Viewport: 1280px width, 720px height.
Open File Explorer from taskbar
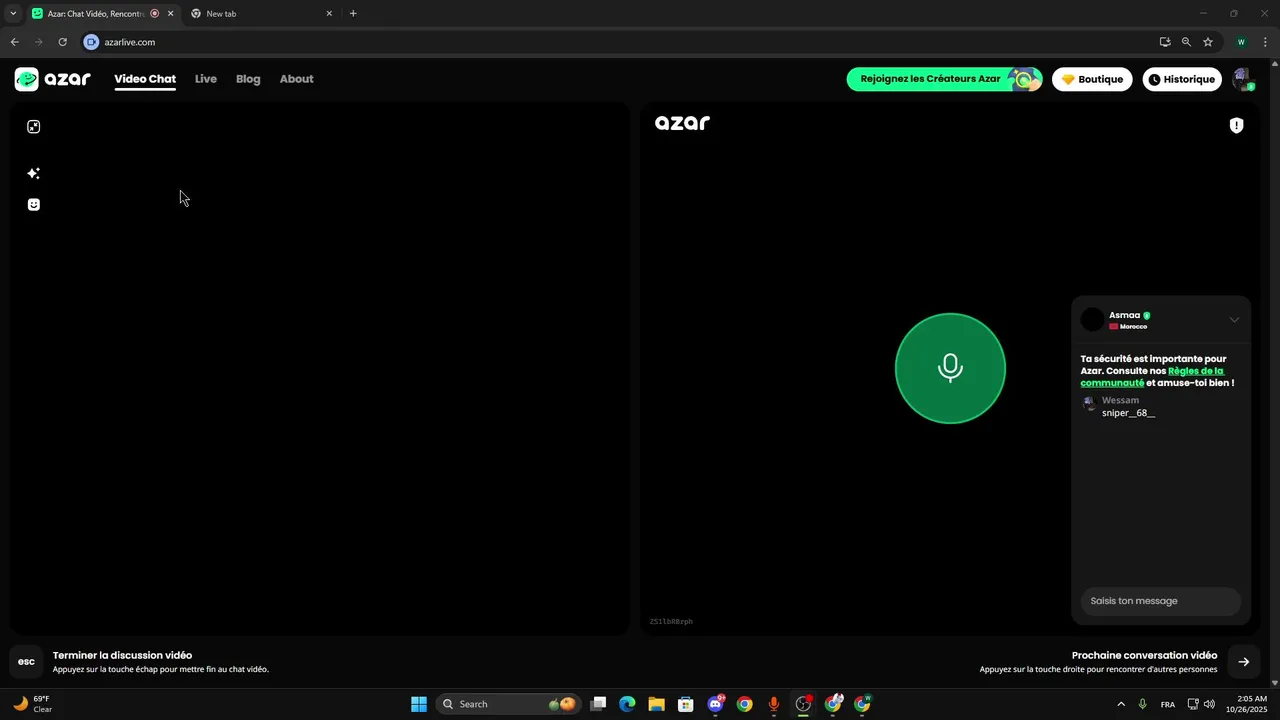(656, 704)
